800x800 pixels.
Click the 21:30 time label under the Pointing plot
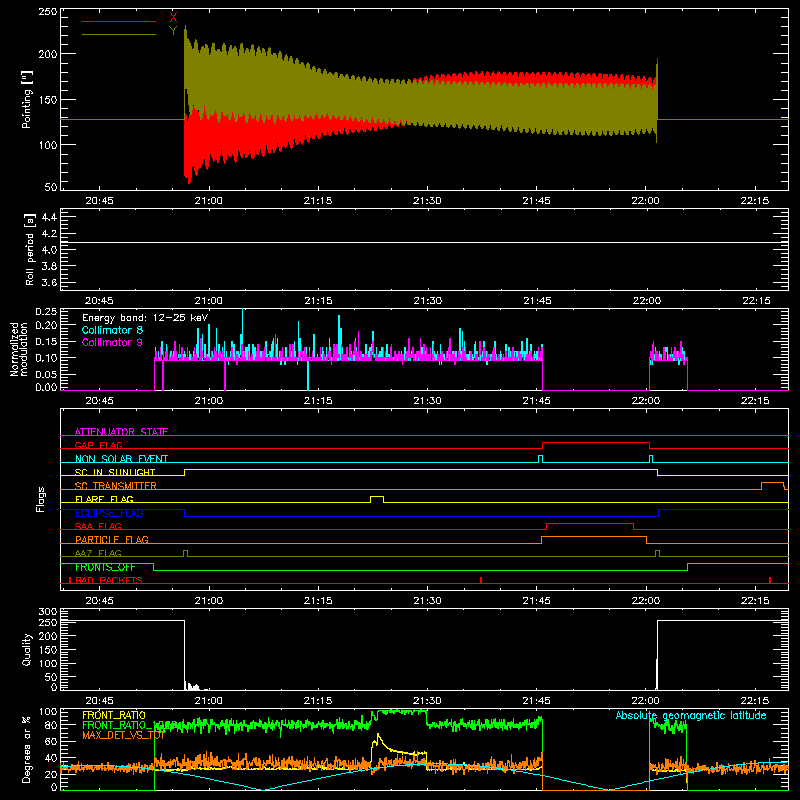click(427, 201)
